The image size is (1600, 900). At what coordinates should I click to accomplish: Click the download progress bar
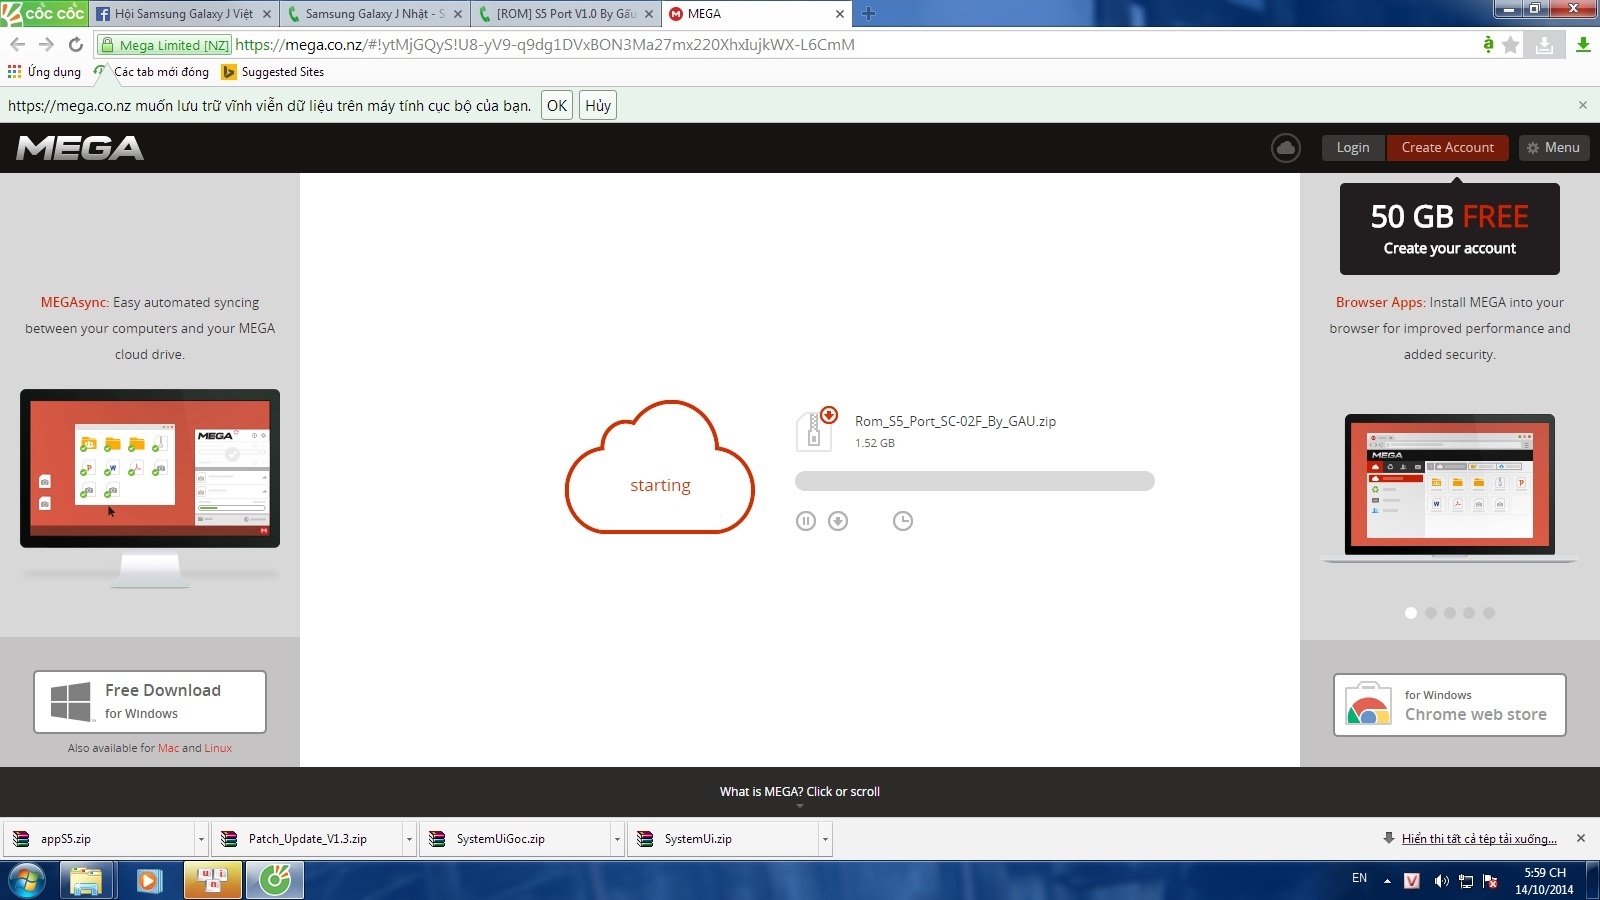[x=974, y=481]
